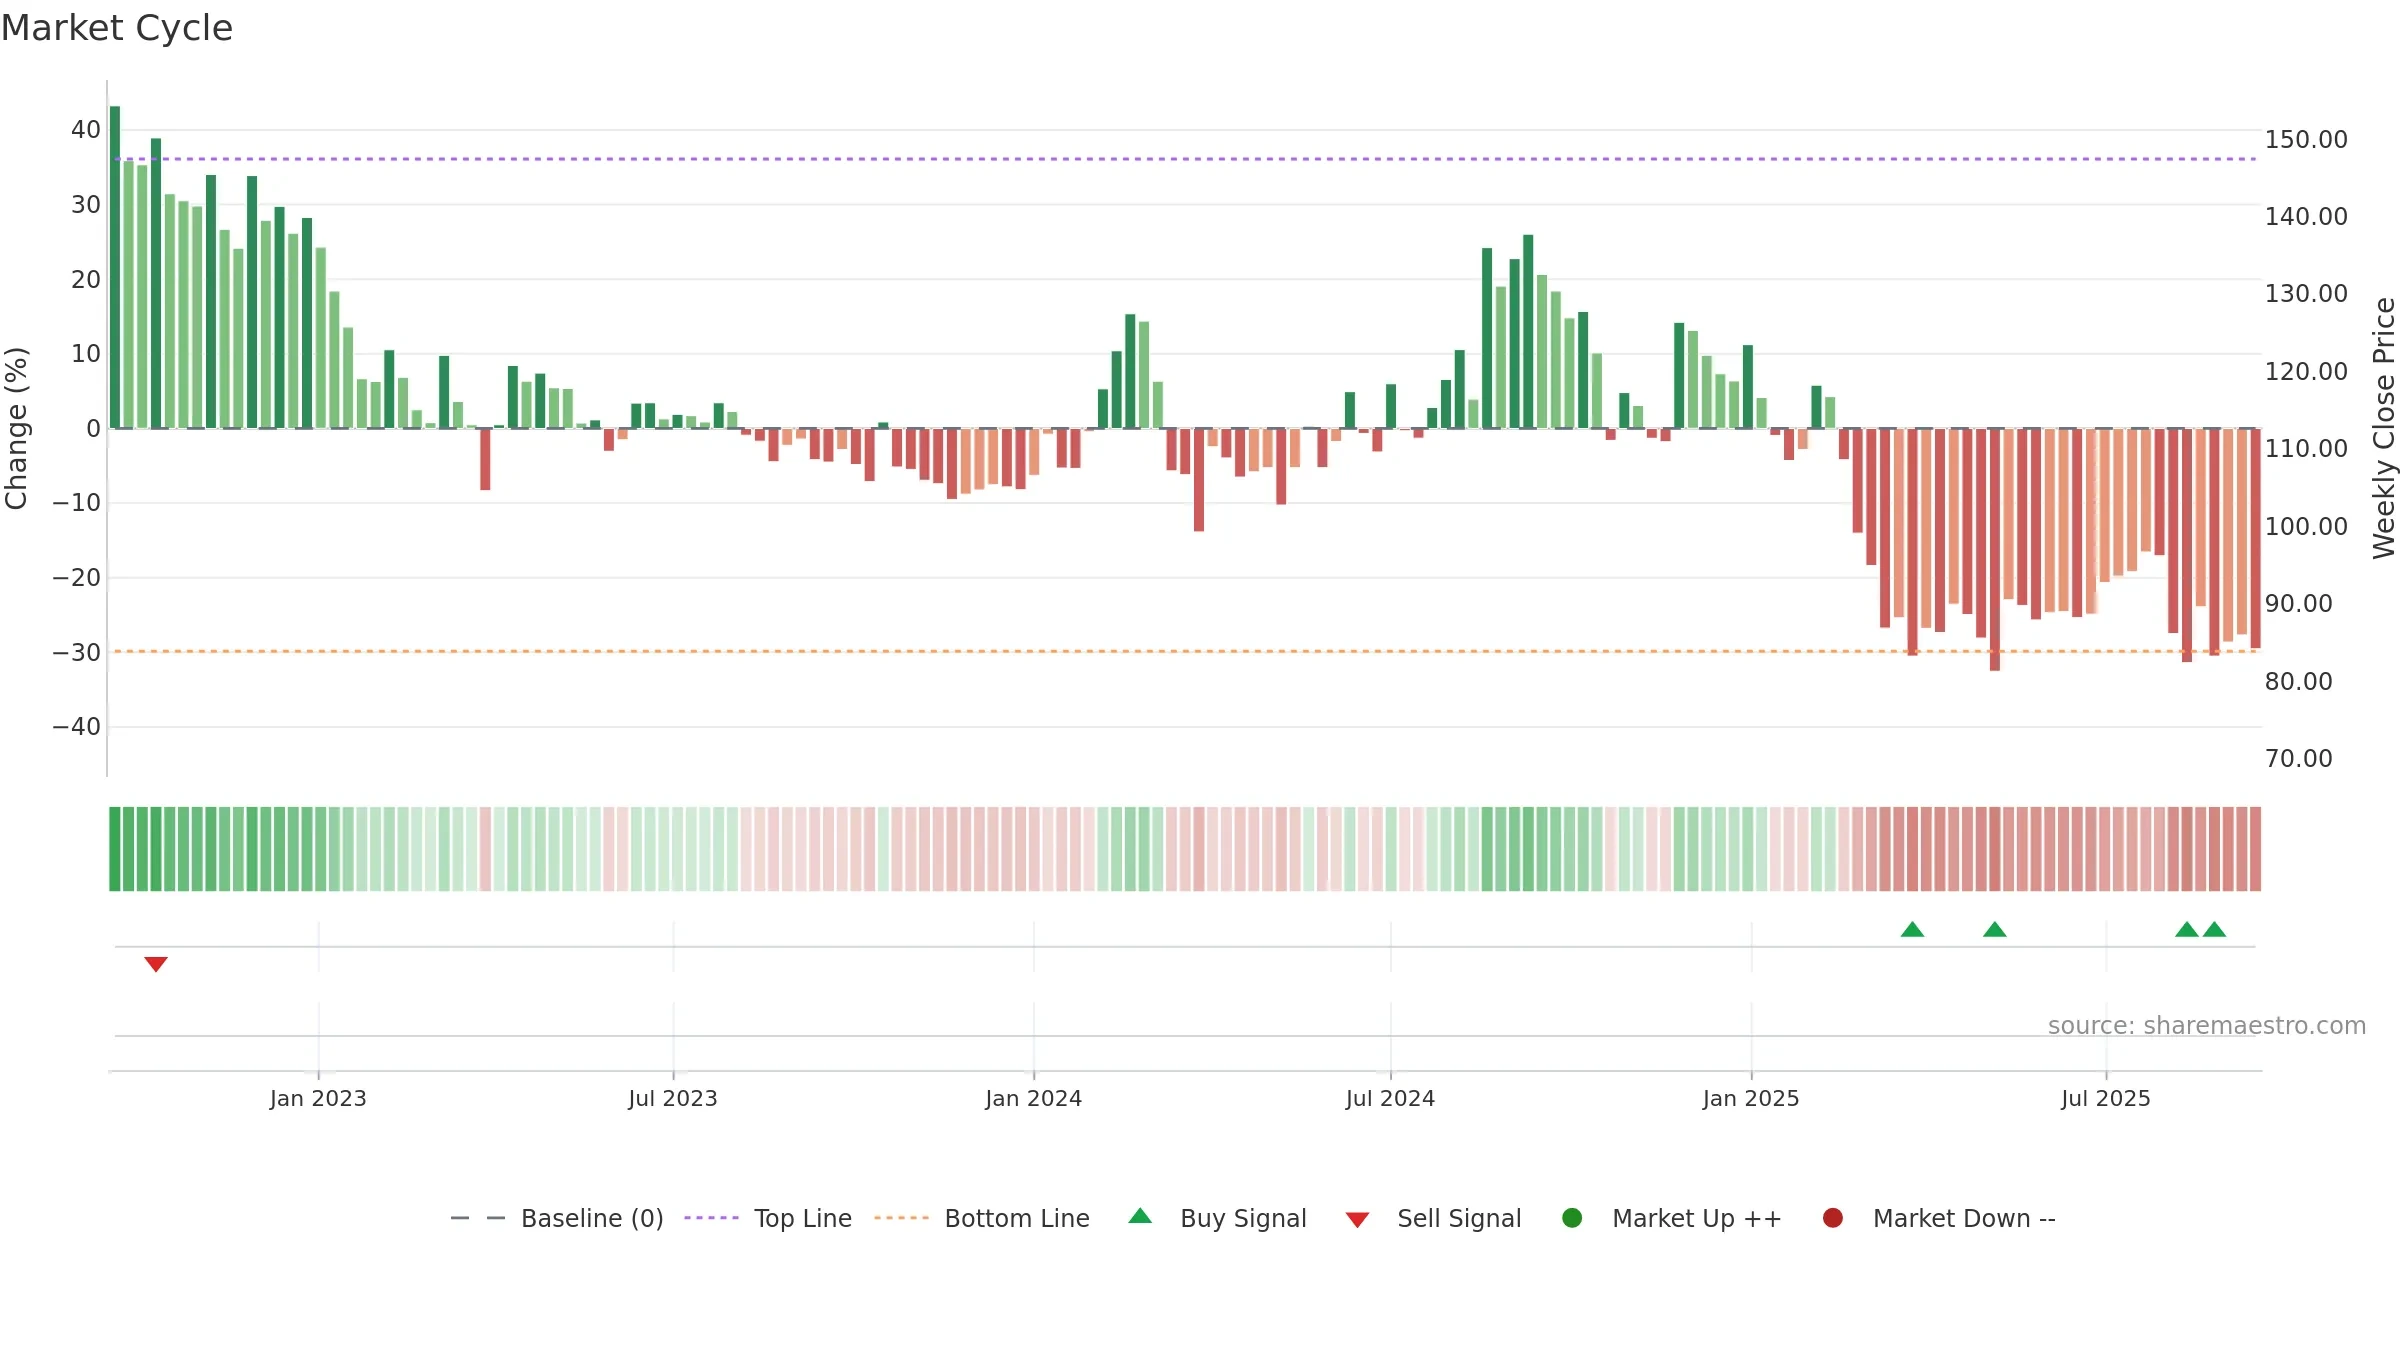Image resolution: width=2400 pixels, height=1350 pixels.
Task: Click the 150.00 price axis label
Action: [2306, 139]
